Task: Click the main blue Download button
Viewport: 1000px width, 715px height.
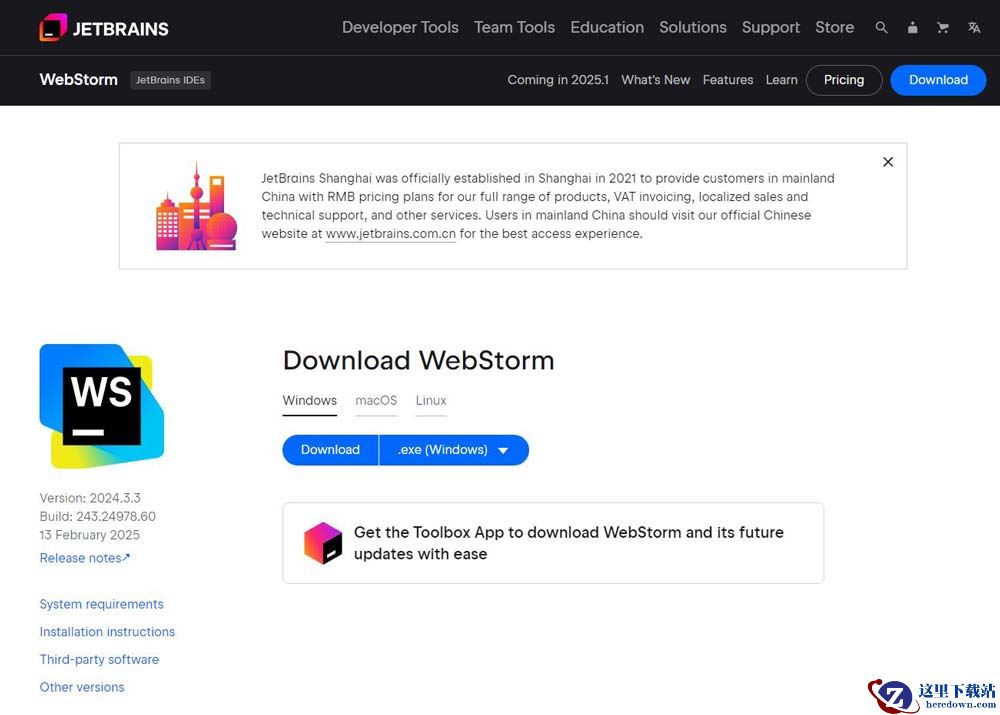Action: pyautogui.click(x=330, y=450)
